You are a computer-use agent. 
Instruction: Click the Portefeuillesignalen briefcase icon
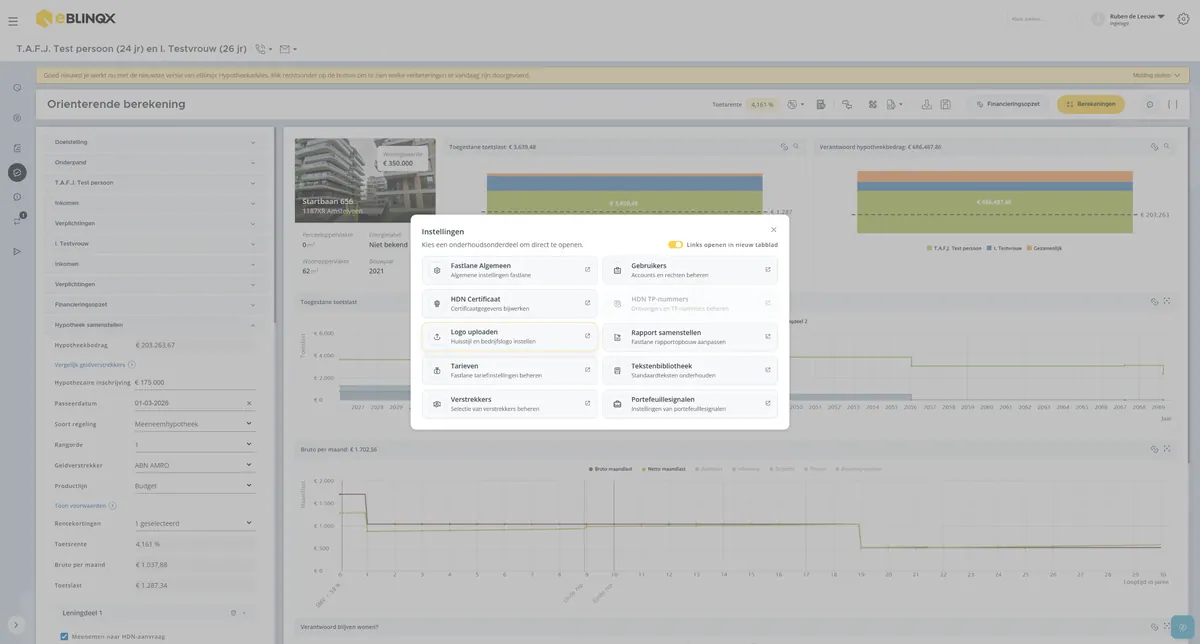617,404
